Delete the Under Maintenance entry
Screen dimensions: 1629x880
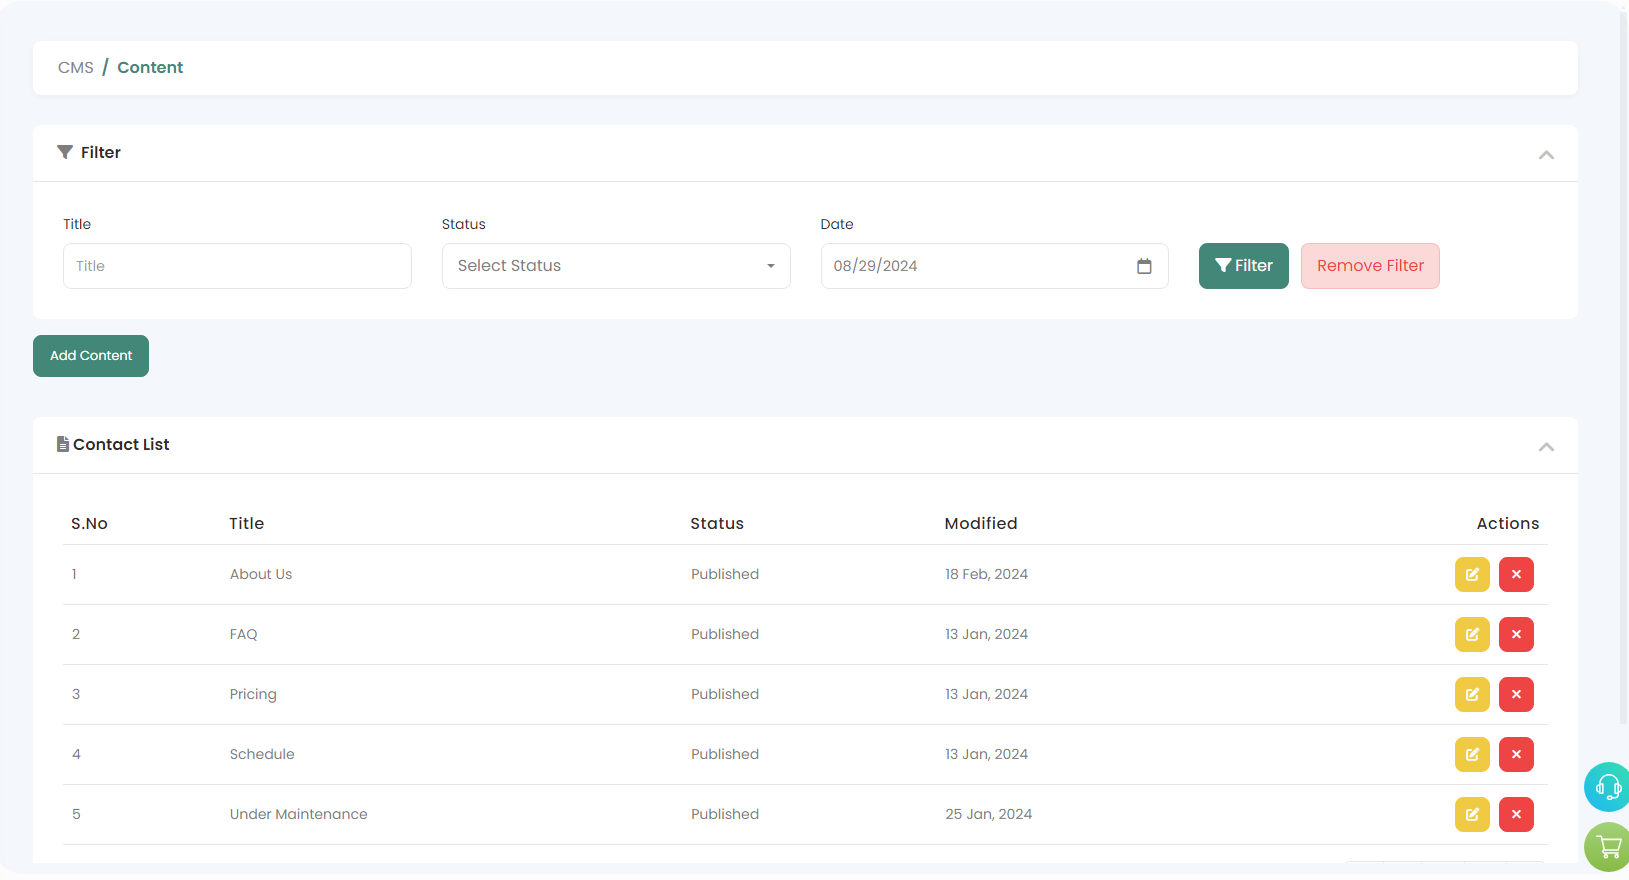click(x=1515, y=814)
